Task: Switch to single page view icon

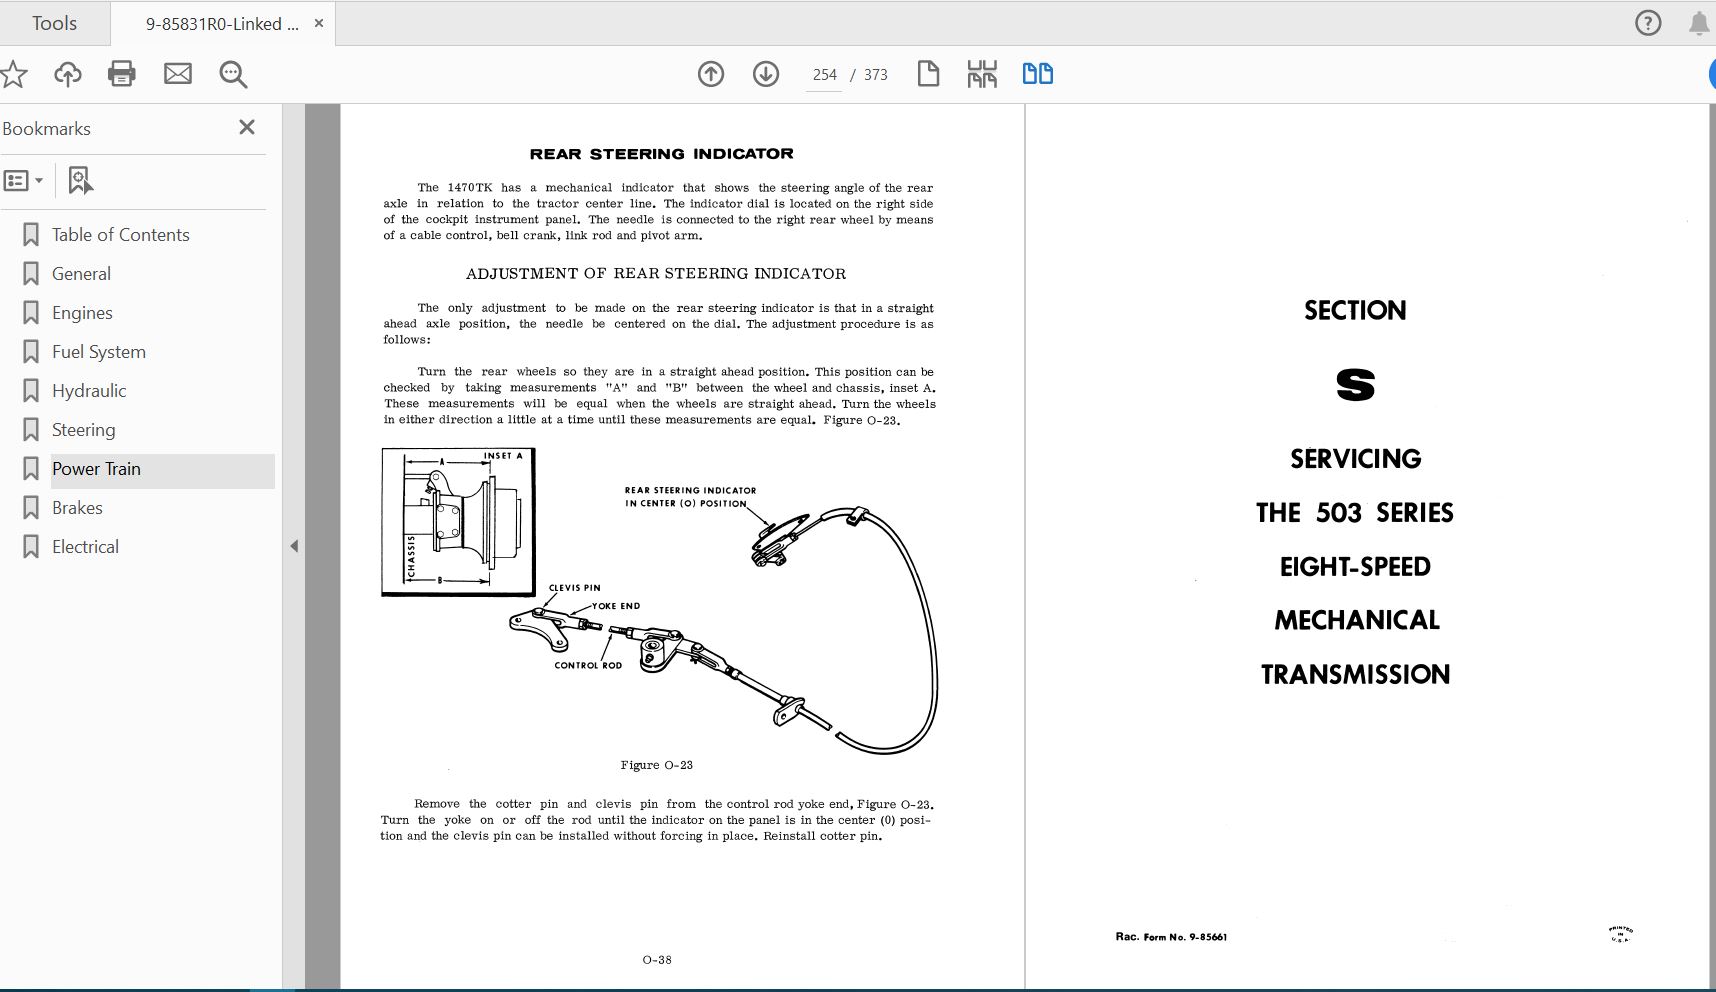Action: coord(929,73)
